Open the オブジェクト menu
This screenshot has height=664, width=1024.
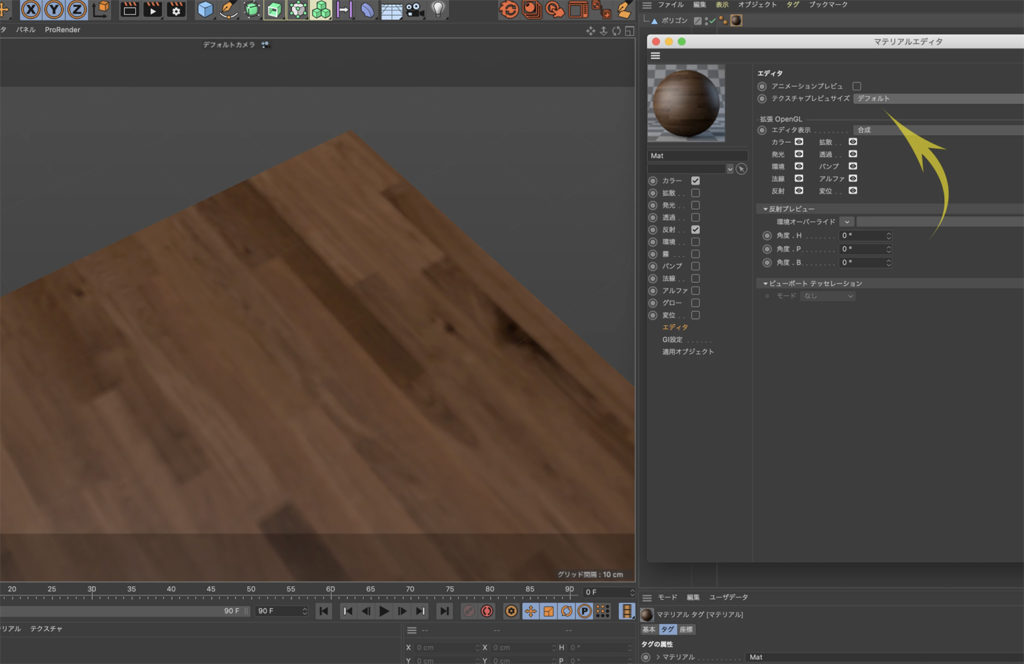(x=758, y=5)
